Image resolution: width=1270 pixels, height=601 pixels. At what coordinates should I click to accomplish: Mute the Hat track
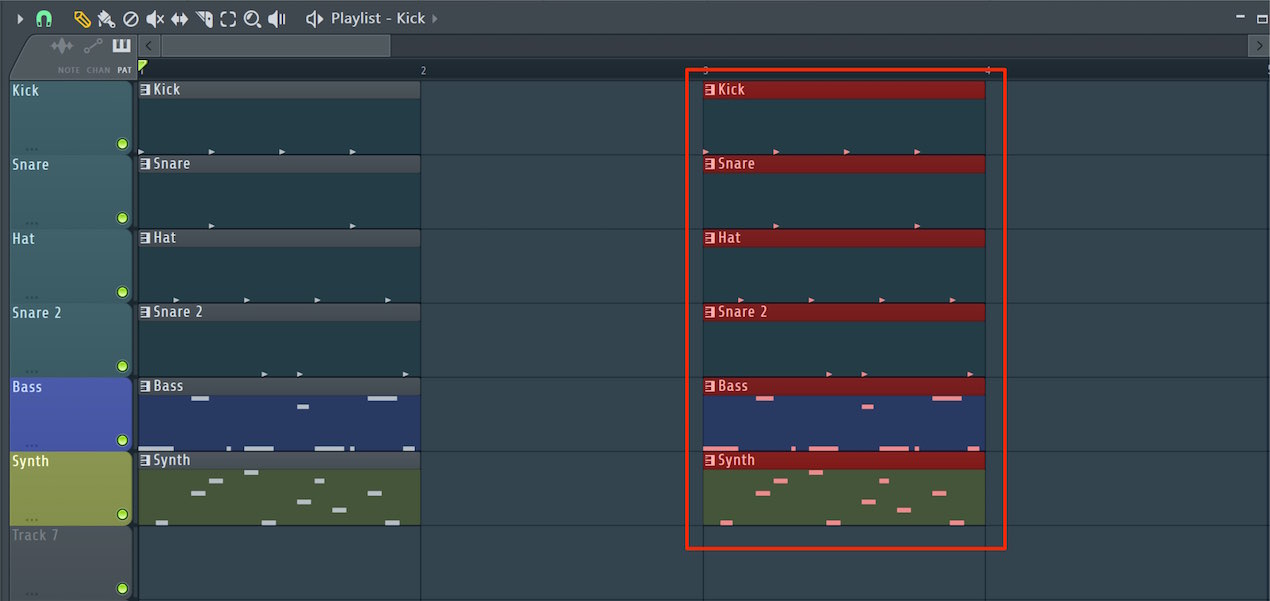coord(122,292)
